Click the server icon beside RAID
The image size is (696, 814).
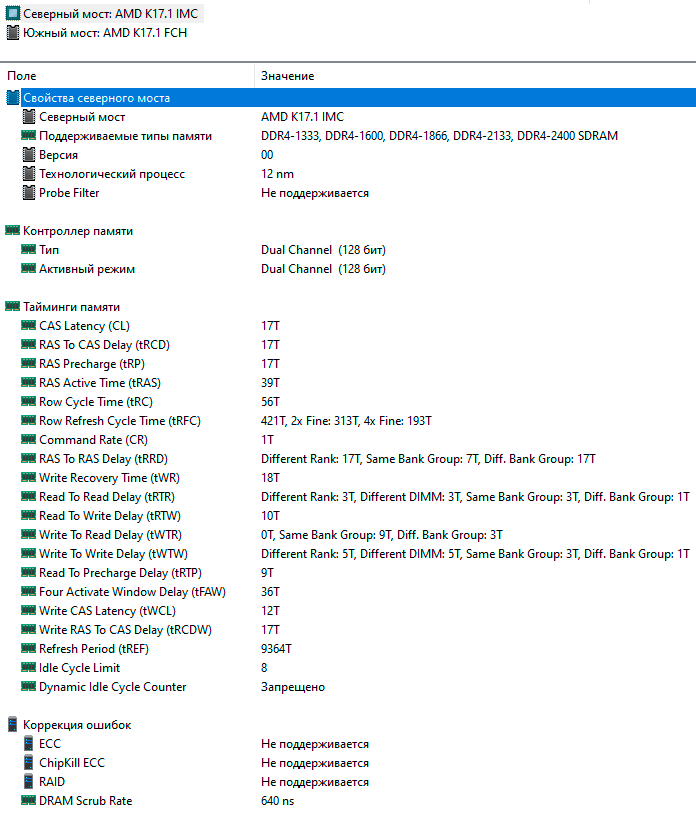pyautogui.click(x=29, y=782)
